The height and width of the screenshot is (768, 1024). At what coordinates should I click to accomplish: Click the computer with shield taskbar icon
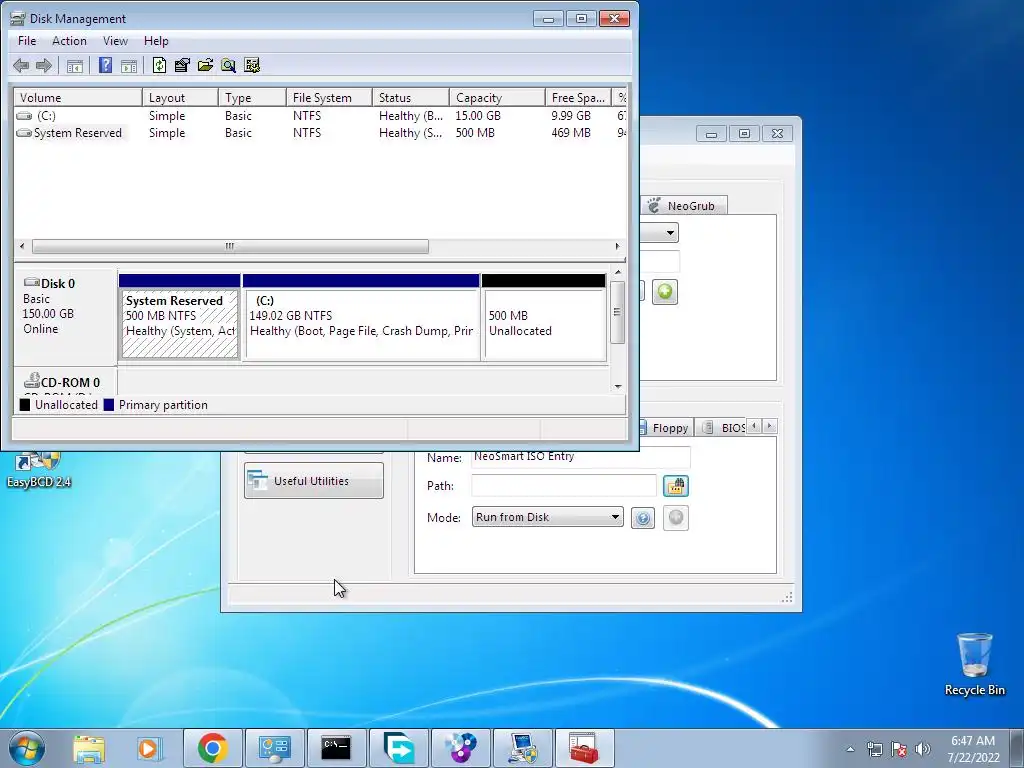[522, 748]
